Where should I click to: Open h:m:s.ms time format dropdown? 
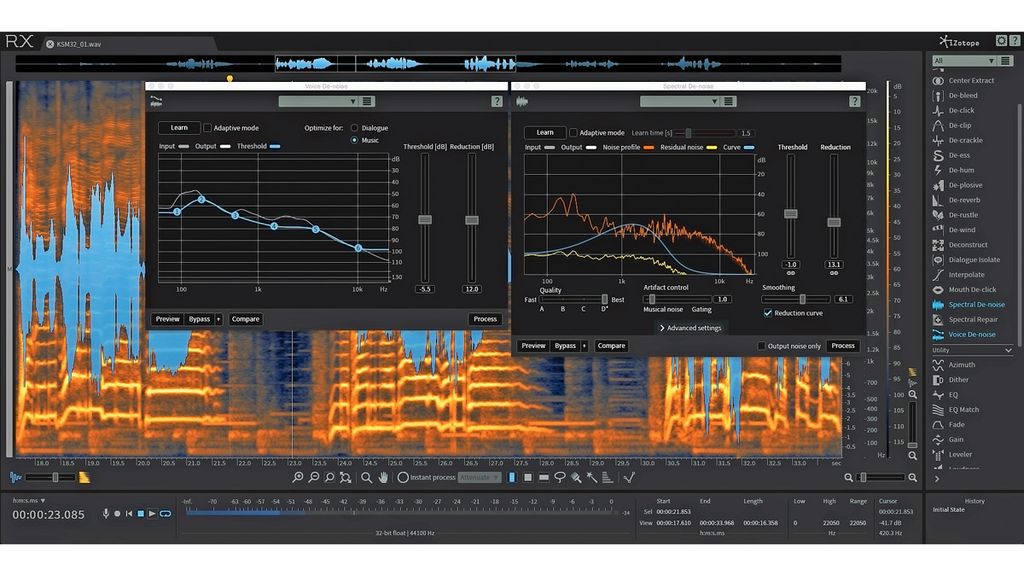29,501
